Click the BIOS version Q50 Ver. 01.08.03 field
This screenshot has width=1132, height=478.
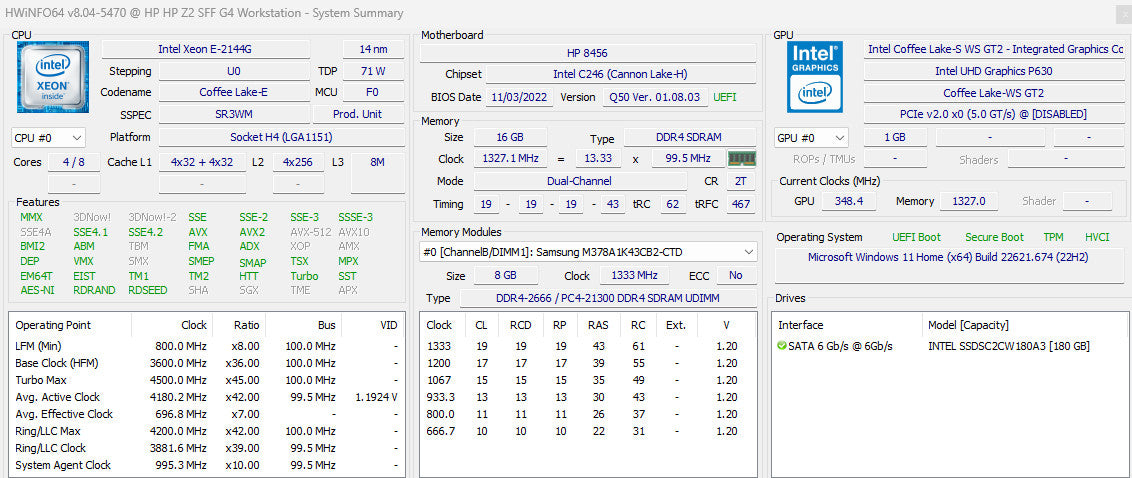coord(655,97)
